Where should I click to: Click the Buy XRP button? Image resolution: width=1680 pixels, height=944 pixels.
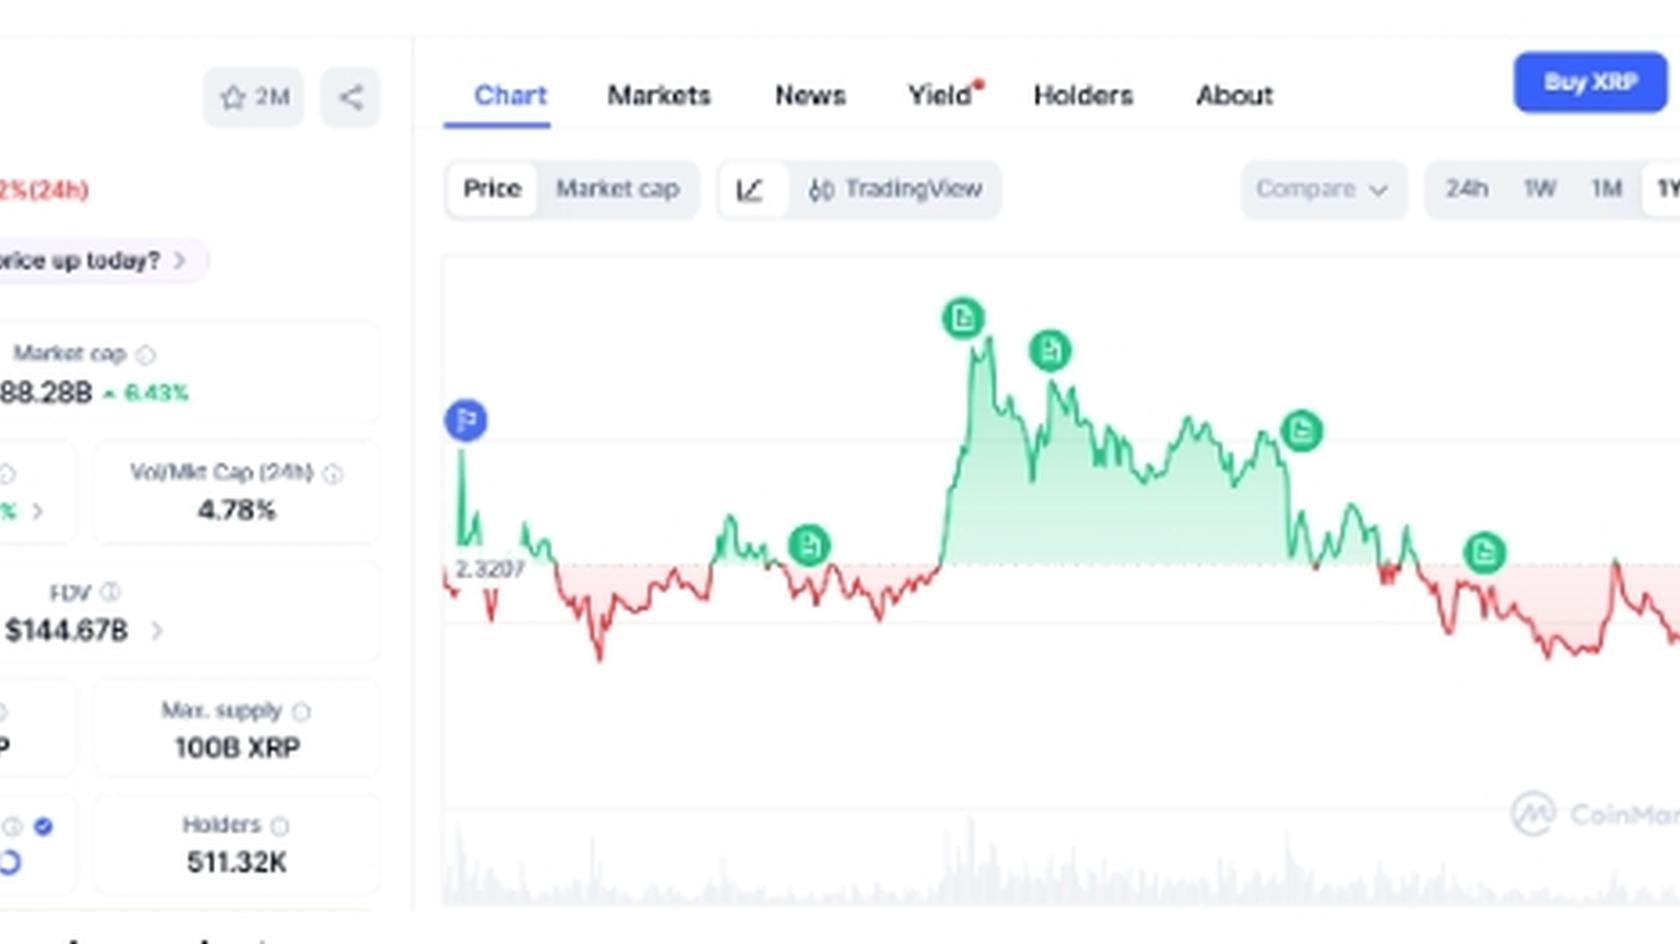pos(1590,83)
